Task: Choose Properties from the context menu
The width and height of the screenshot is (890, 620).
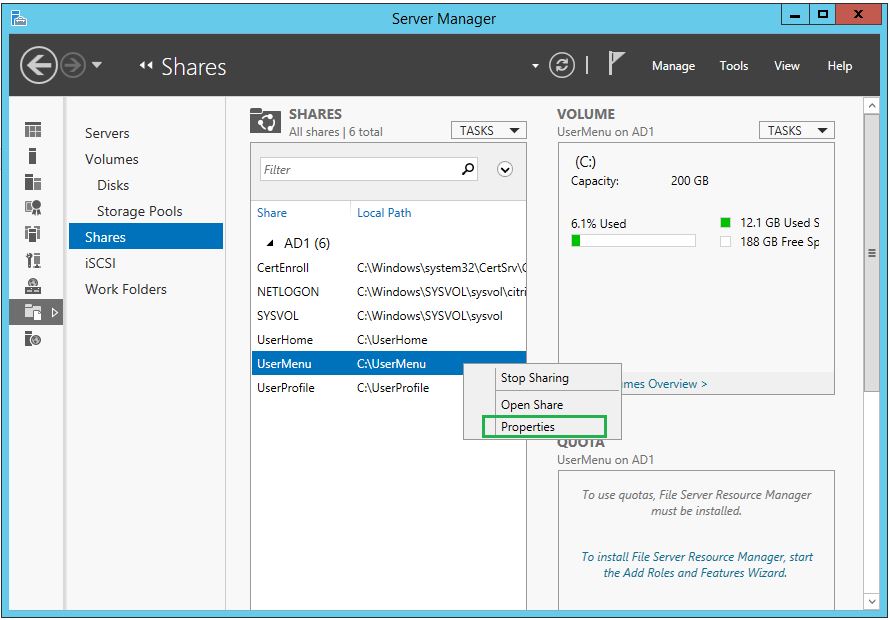Action: point(528,427)
